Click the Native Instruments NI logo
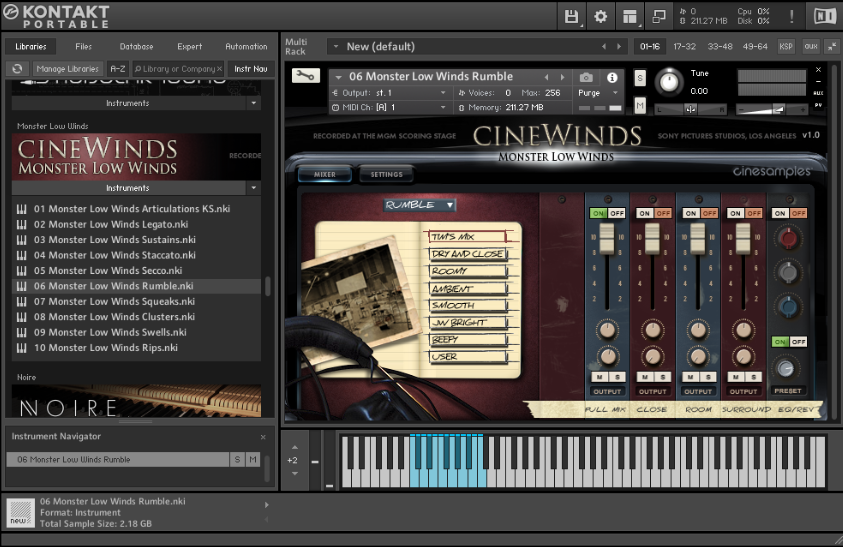The image size is (843, 547). (x=824, y=16)
